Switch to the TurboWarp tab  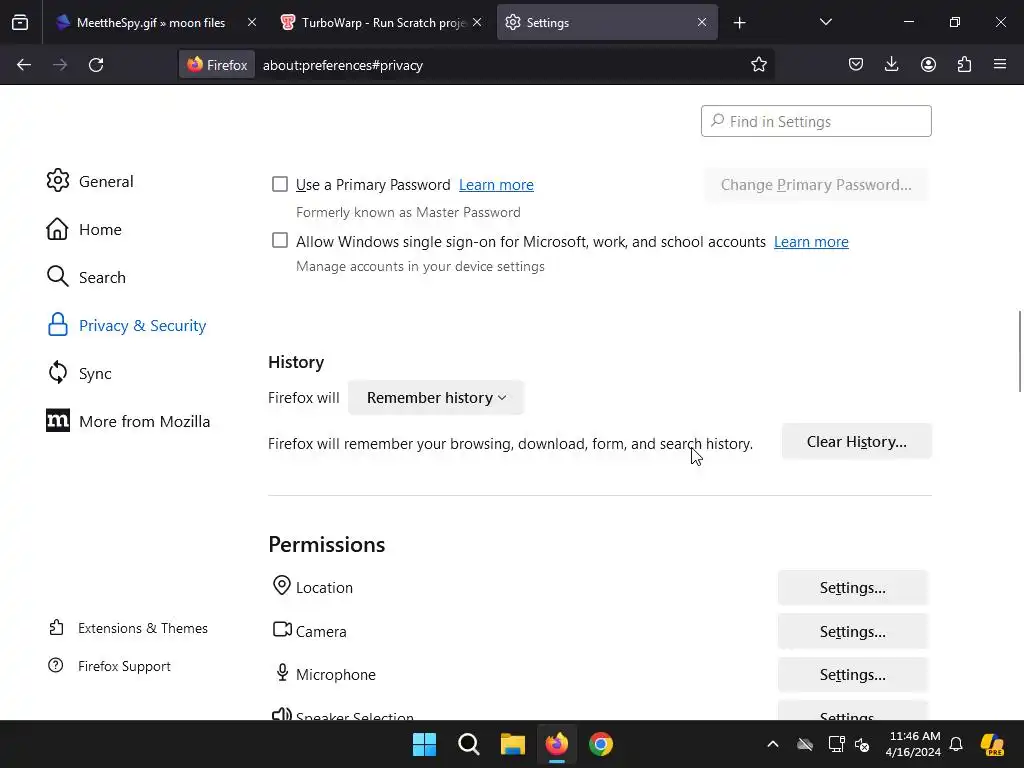pyautogui.click(x=382, y=22)
